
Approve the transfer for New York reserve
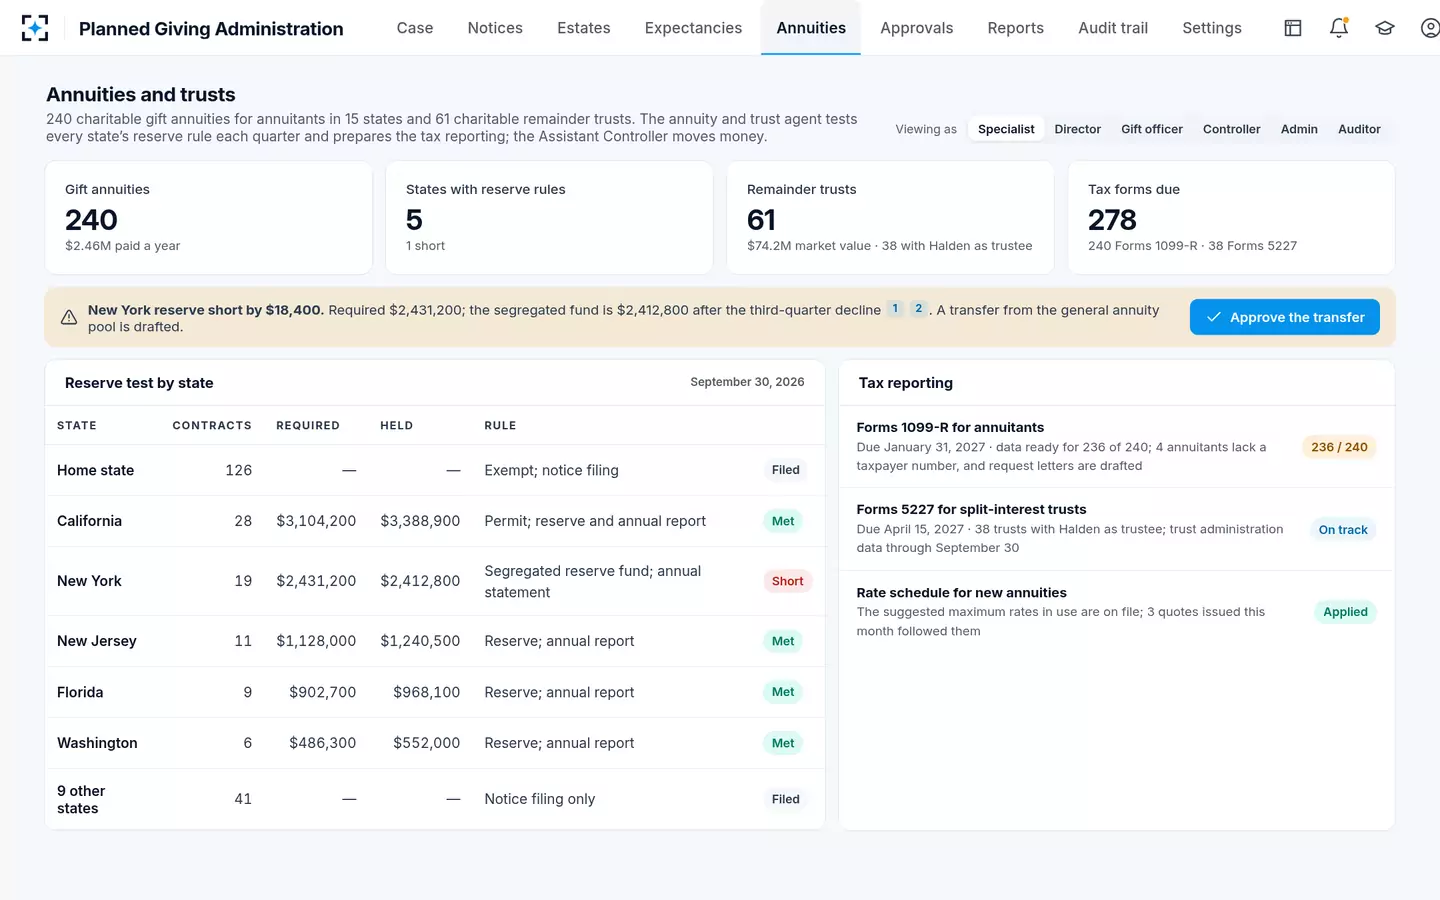click(1284, 317)
